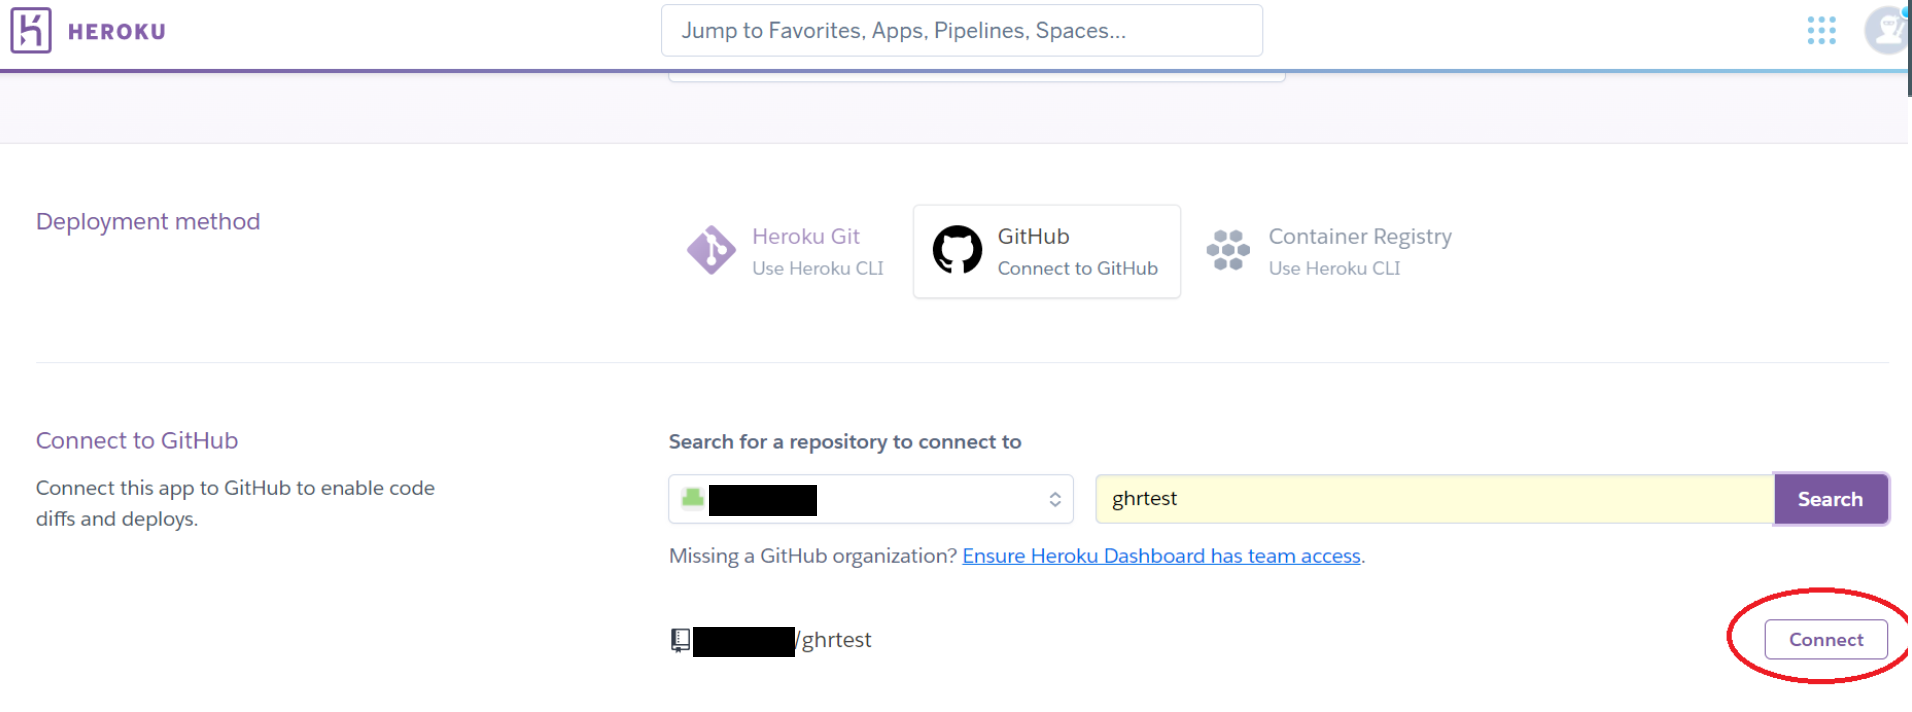Open the user avatar account menu
This screenshot has width=1912, height=712.
(1886, 30)
